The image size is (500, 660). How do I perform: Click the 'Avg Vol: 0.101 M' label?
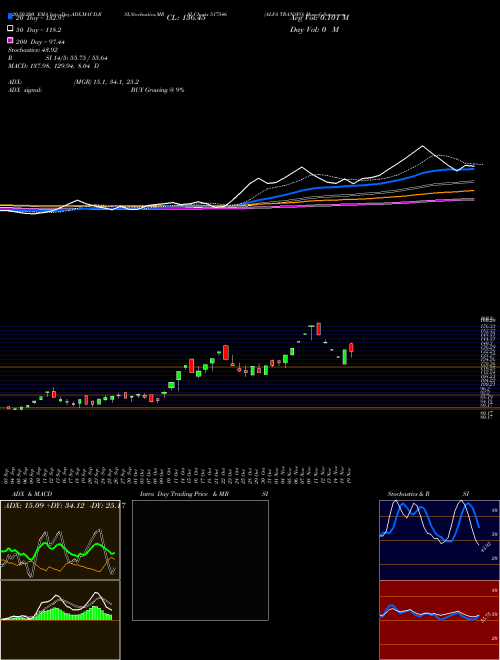pos(319,17)
